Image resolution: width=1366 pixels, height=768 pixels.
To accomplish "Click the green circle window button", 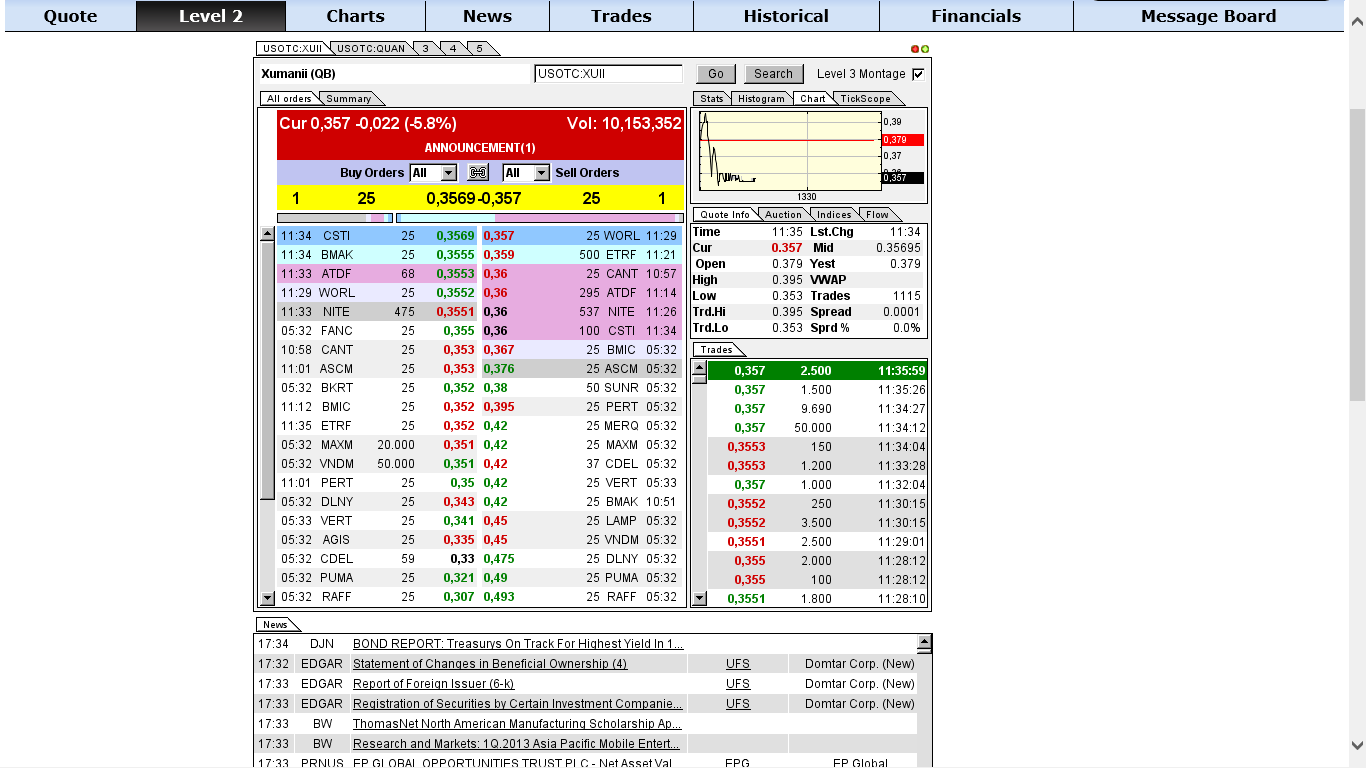I will [x=925, y=49].
